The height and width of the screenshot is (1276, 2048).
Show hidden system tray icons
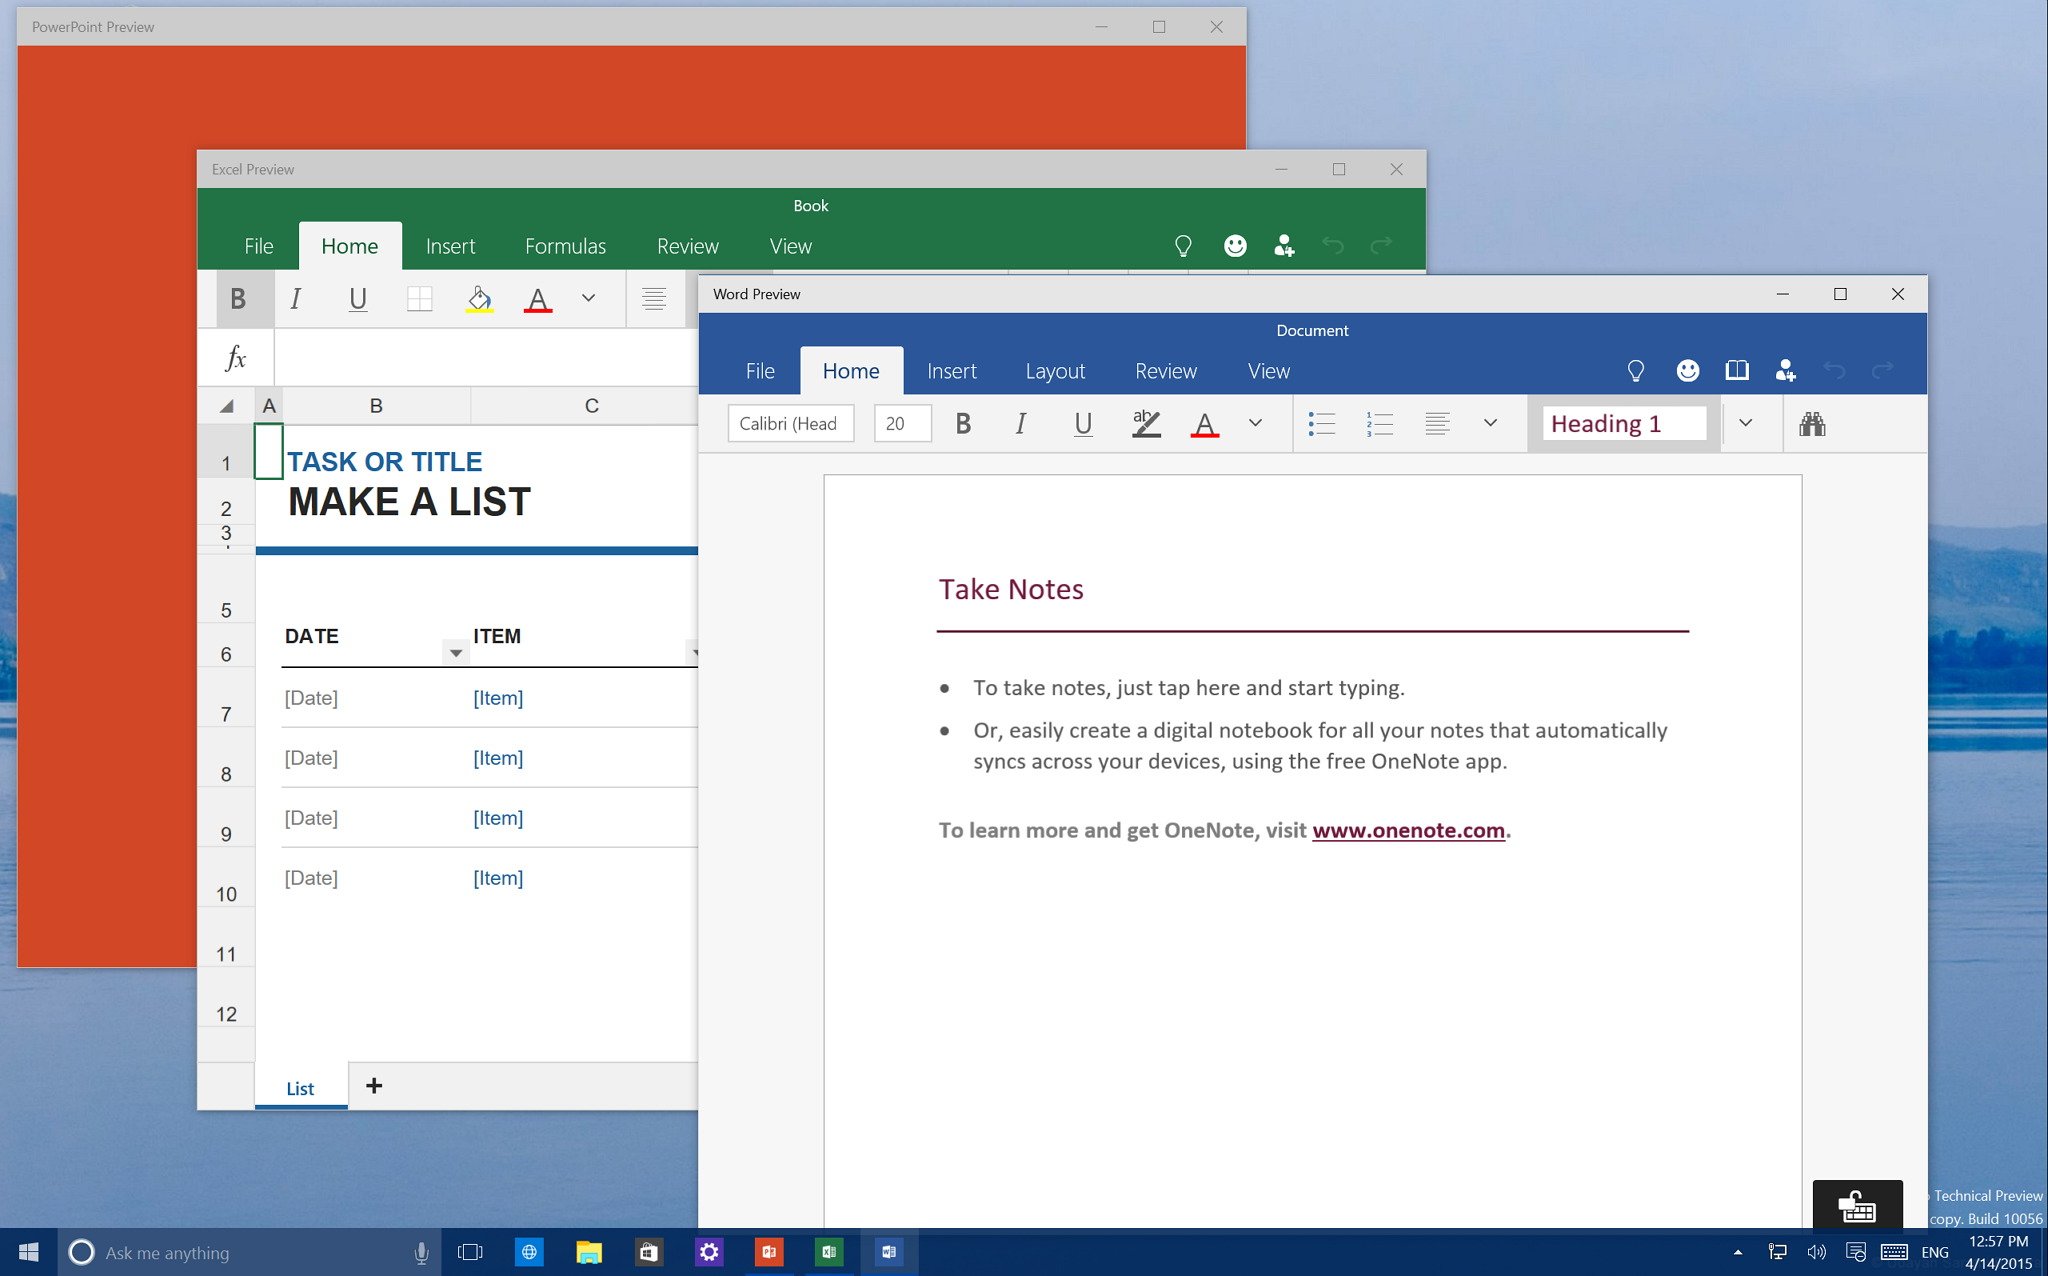pyautogui.click(x=1738, y=1252)
